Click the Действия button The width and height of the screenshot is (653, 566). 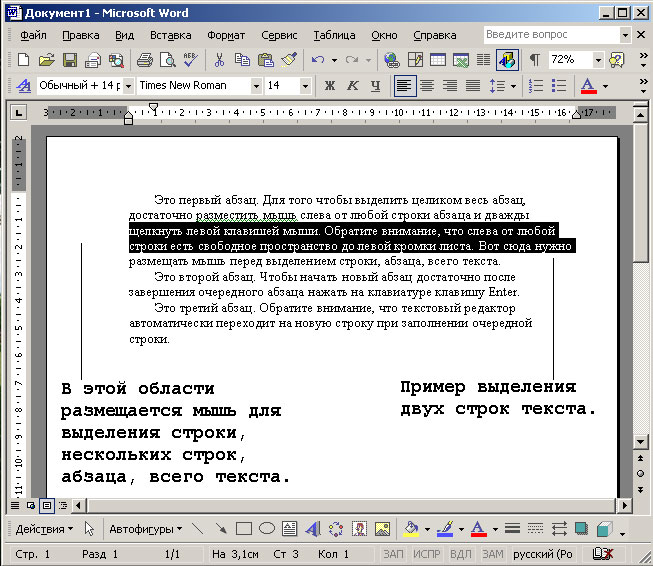coord(44,528)
